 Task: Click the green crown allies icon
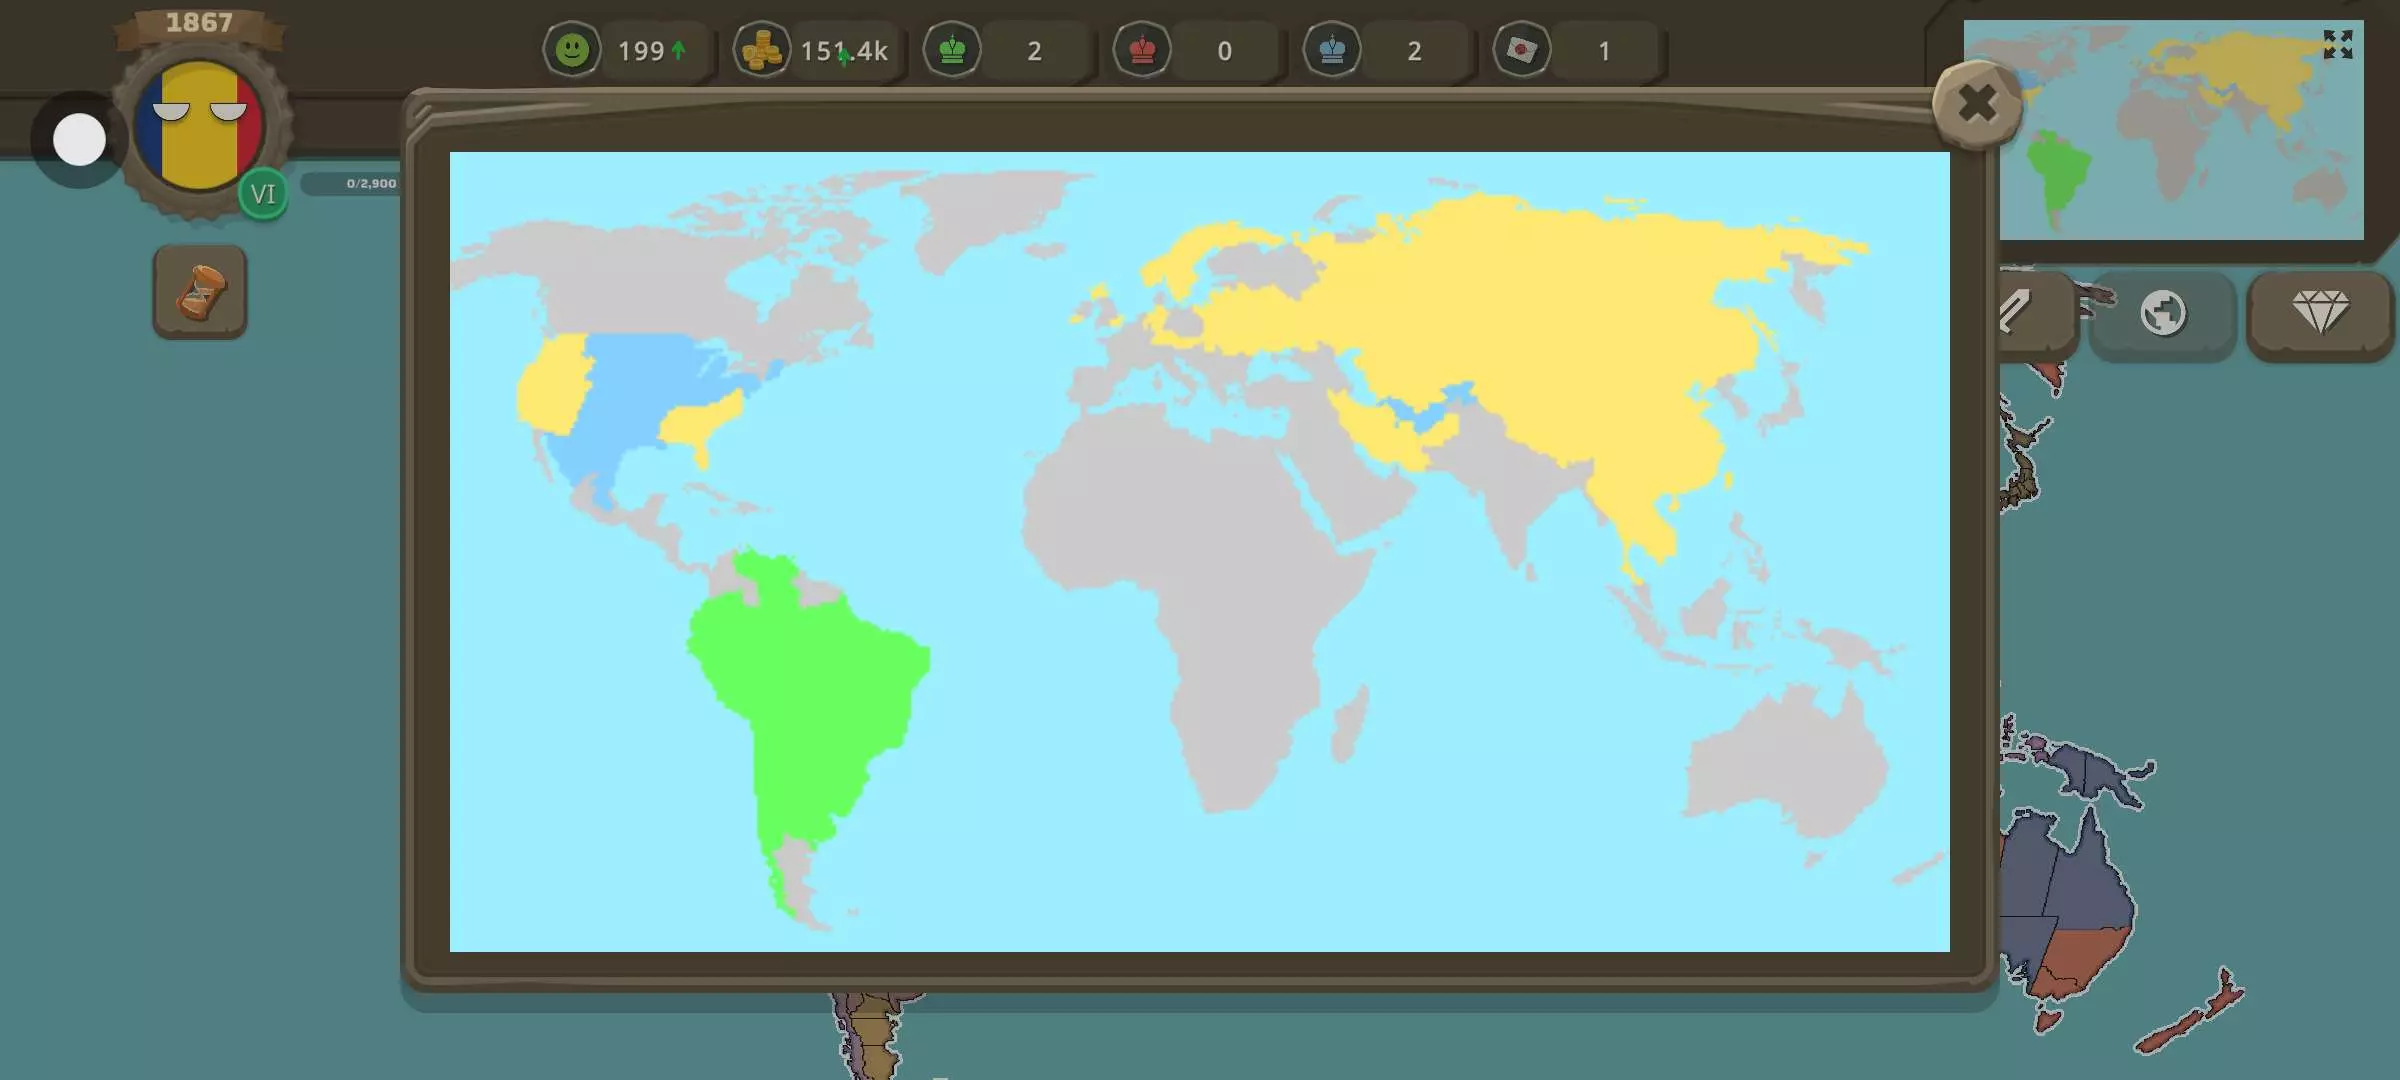coord(952,50)
